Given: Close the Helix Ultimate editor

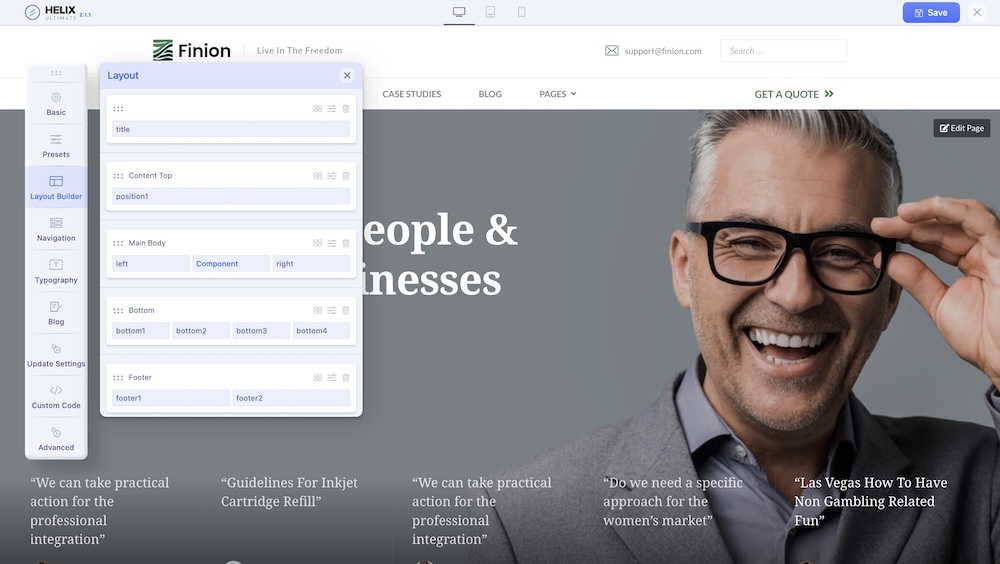Looking at the screenshot, I should pos(977,12).
